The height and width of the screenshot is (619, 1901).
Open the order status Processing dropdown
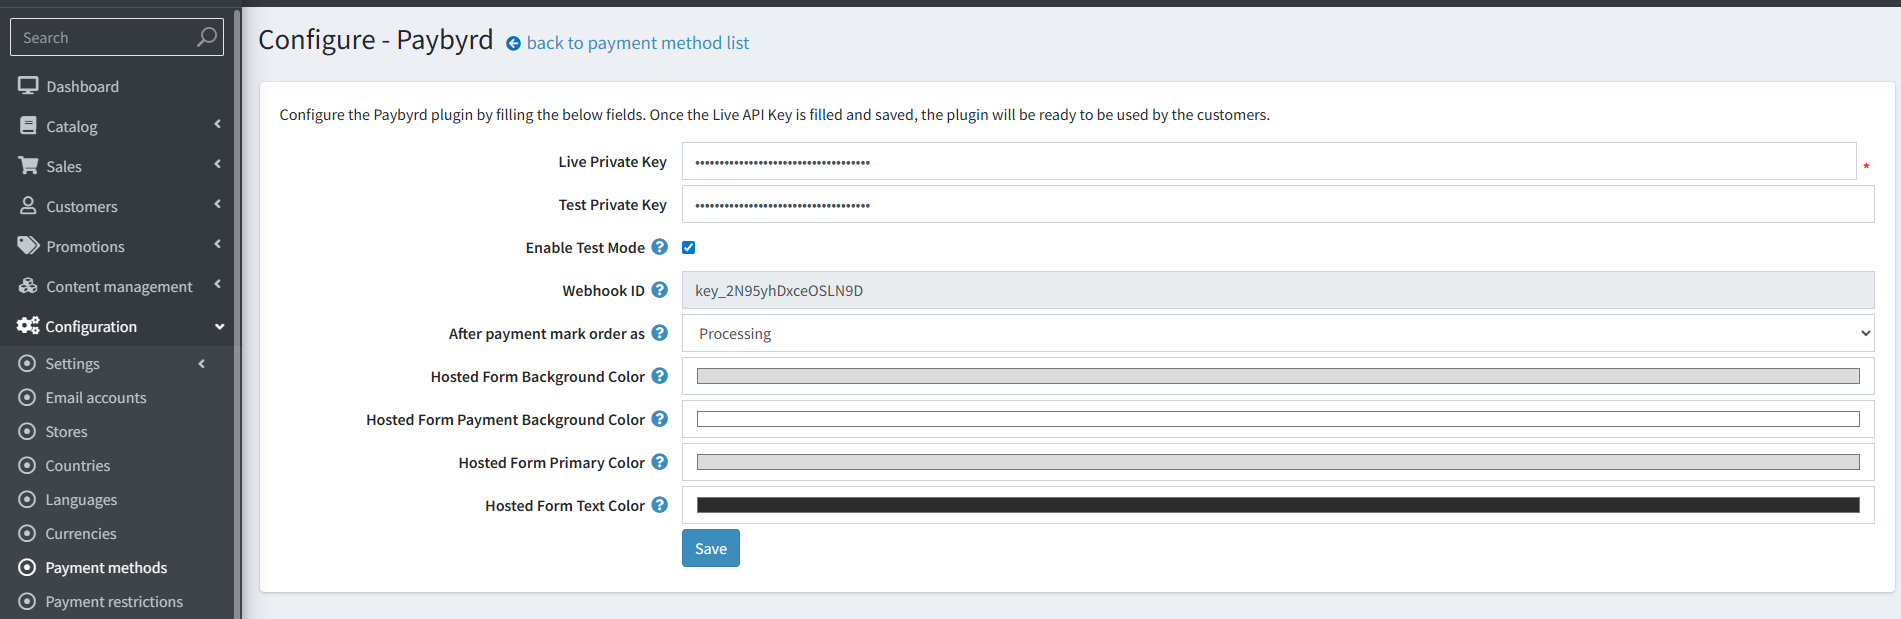coord(1278,333)
